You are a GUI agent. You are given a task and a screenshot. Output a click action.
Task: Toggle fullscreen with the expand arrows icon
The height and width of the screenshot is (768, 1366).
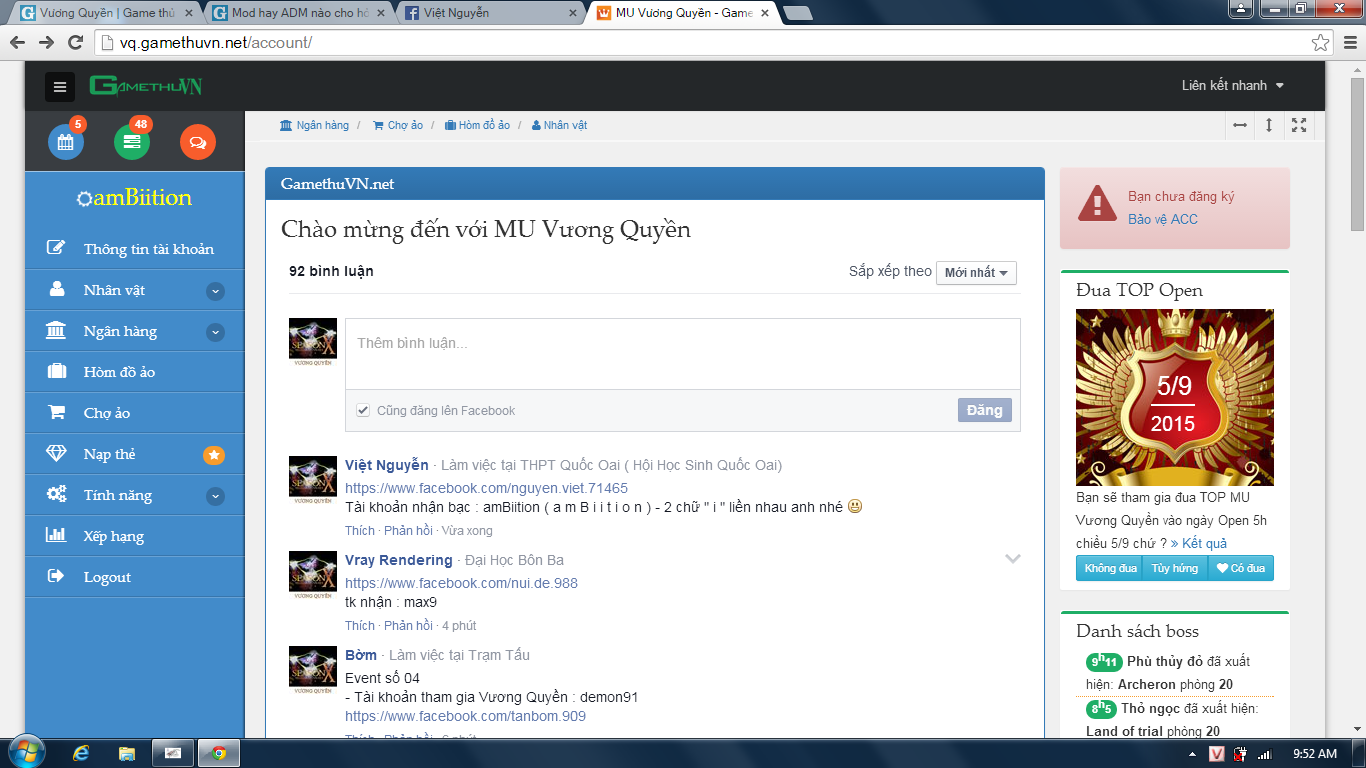[1299, 125]
